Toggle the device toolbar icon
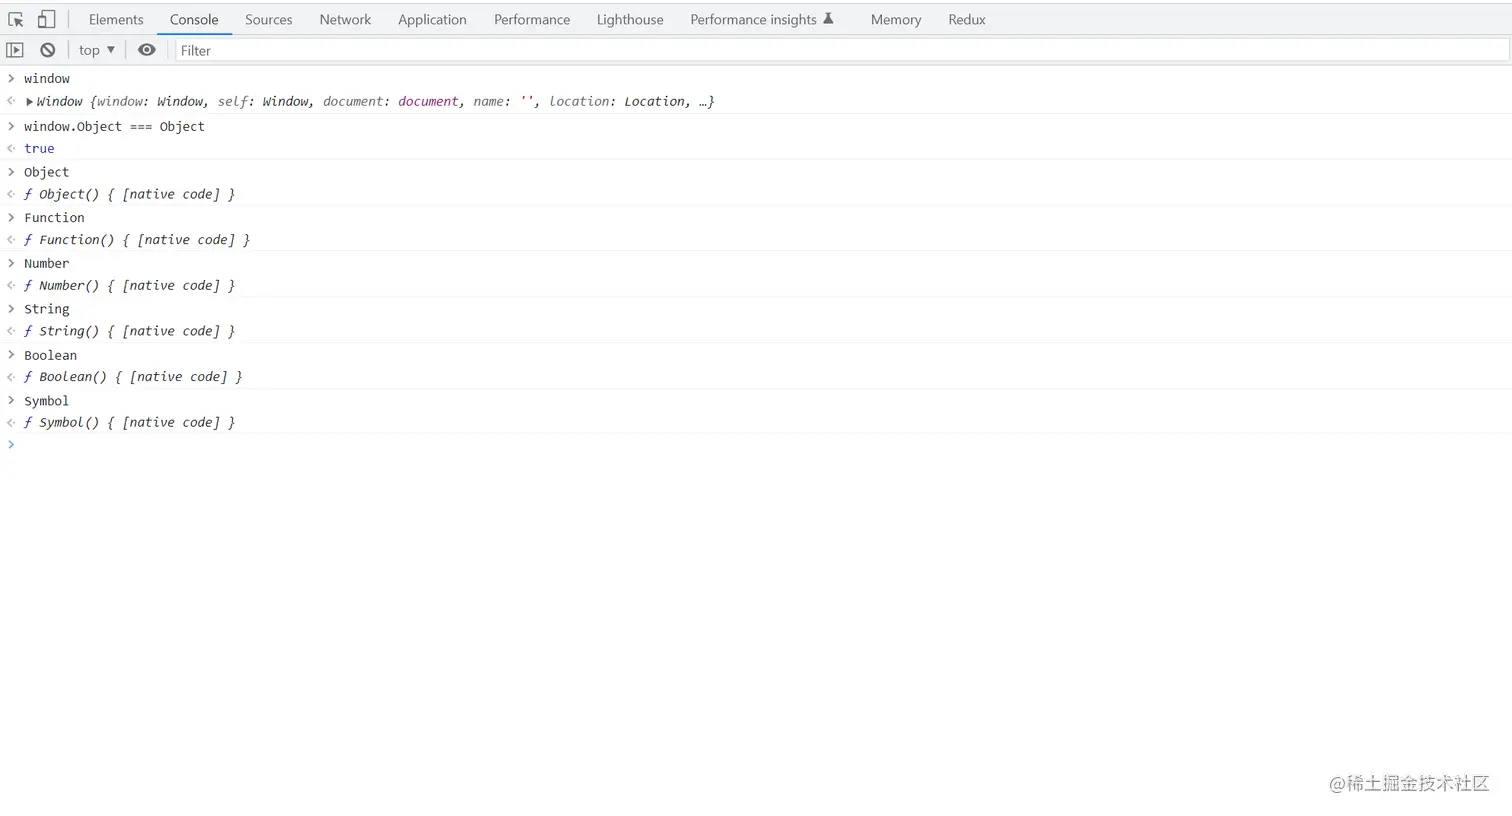Image resolution: width=1512 pixels, height=816 pixels. [x=46, y=20]
